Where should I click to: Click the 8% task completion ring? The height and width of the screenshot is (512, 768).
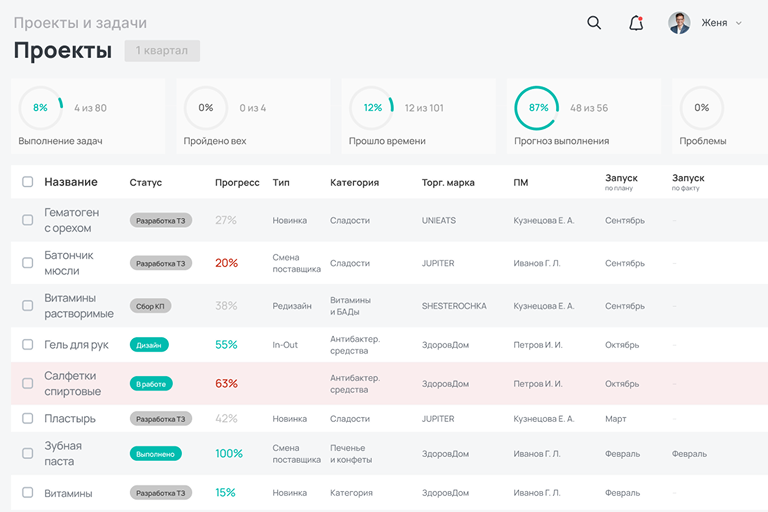pos(40,108)
